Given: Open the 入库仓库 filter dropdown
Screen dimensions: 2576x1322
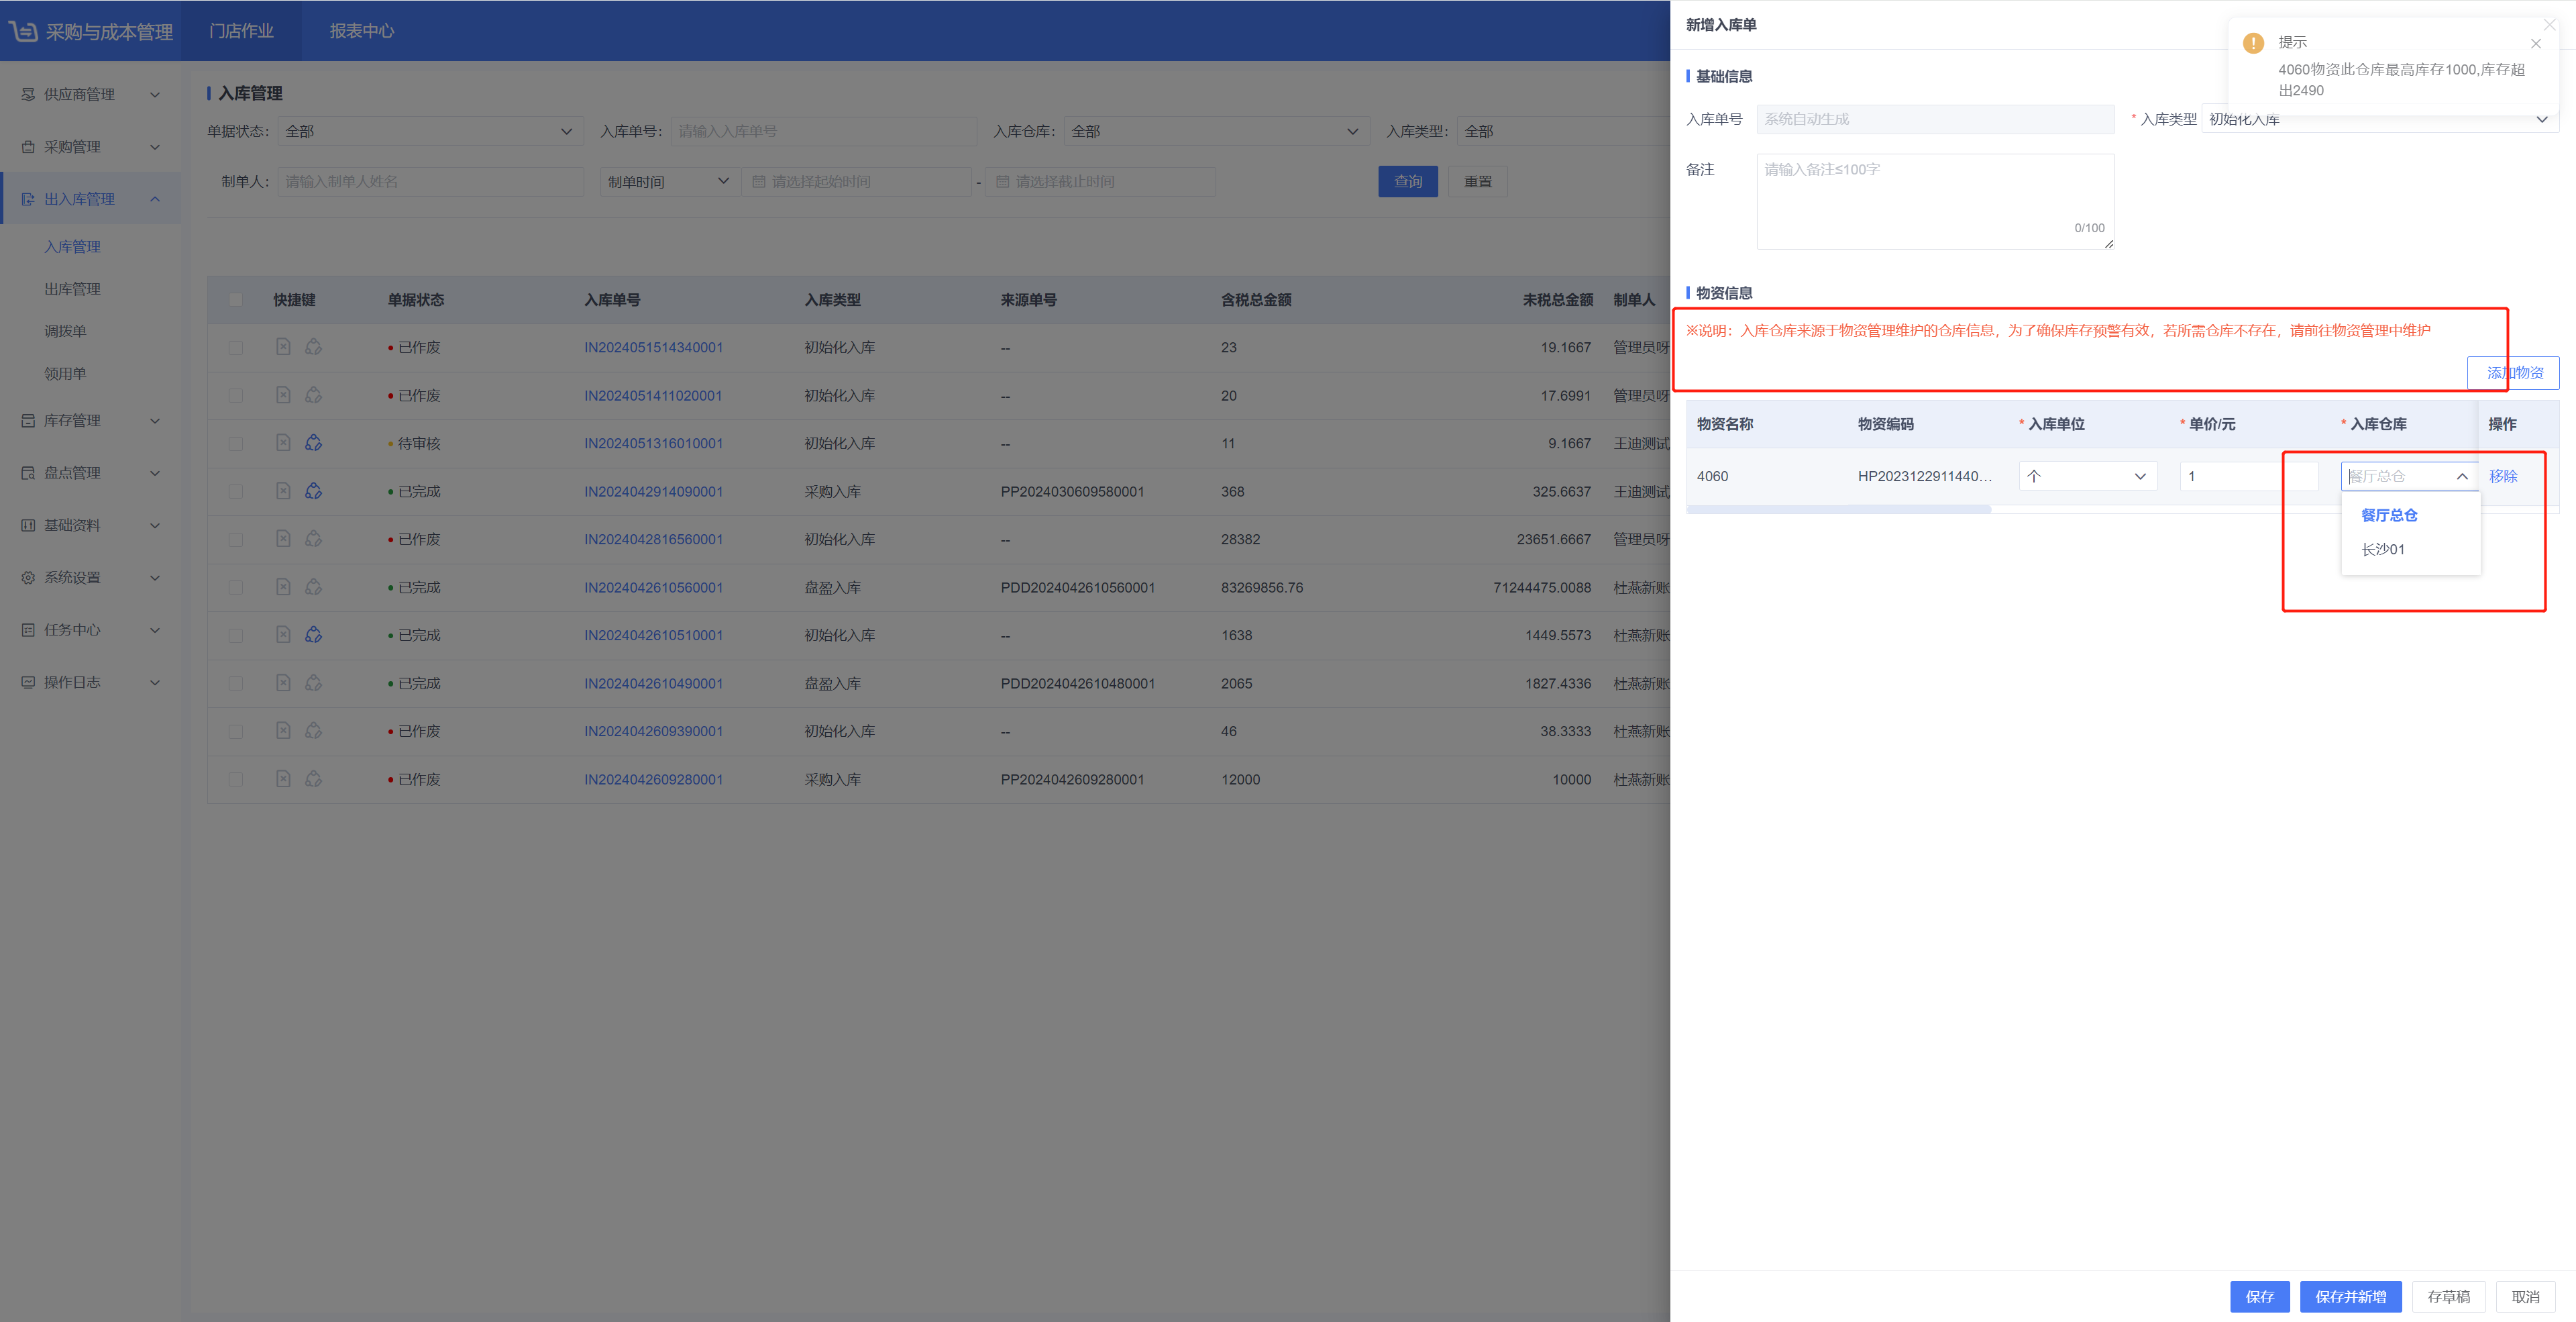Looking at the screenshot, I should [1216, 131].
